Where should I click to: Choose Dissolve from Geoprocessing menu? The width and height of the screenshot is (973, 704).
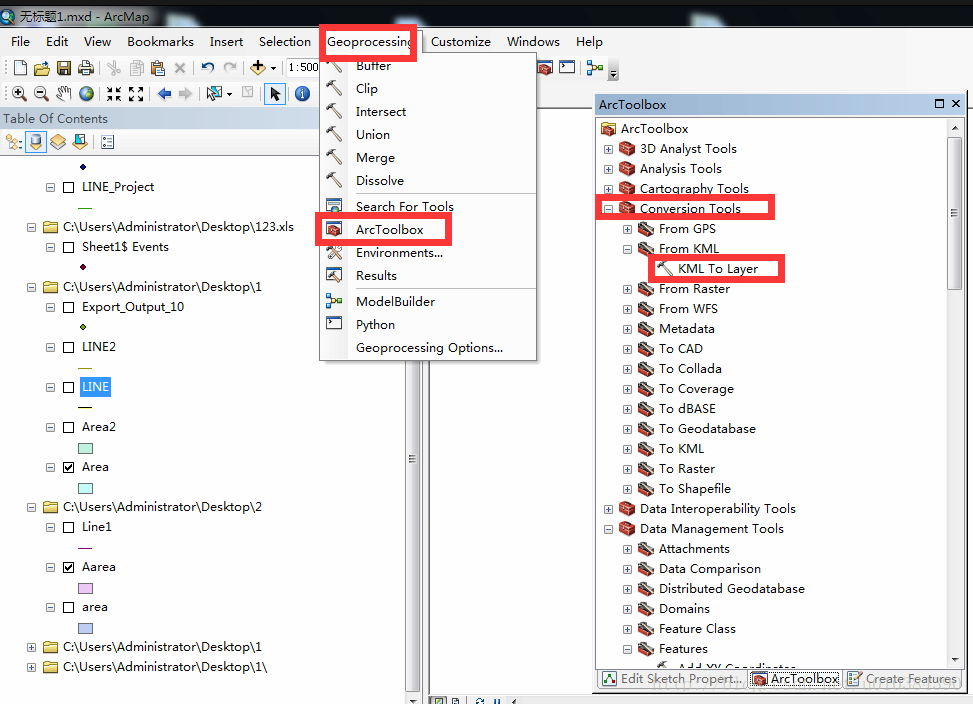(x=379, y=180)
